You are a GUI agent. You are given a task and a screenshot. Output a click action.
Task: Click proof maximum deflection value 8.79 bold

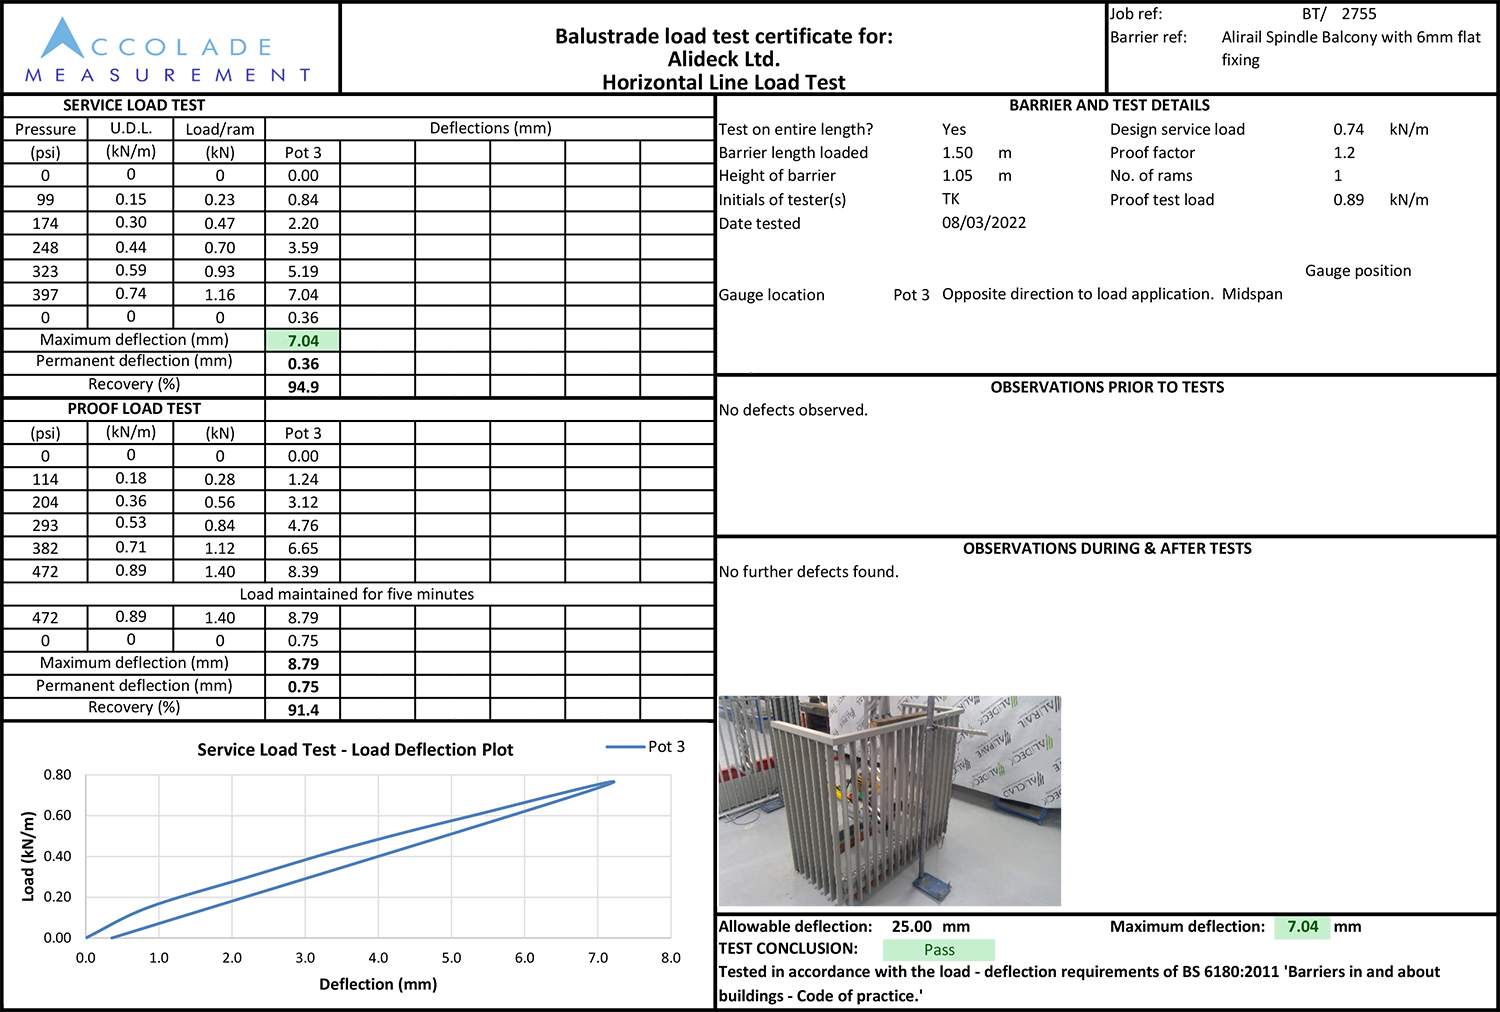(x=303, y=664)
